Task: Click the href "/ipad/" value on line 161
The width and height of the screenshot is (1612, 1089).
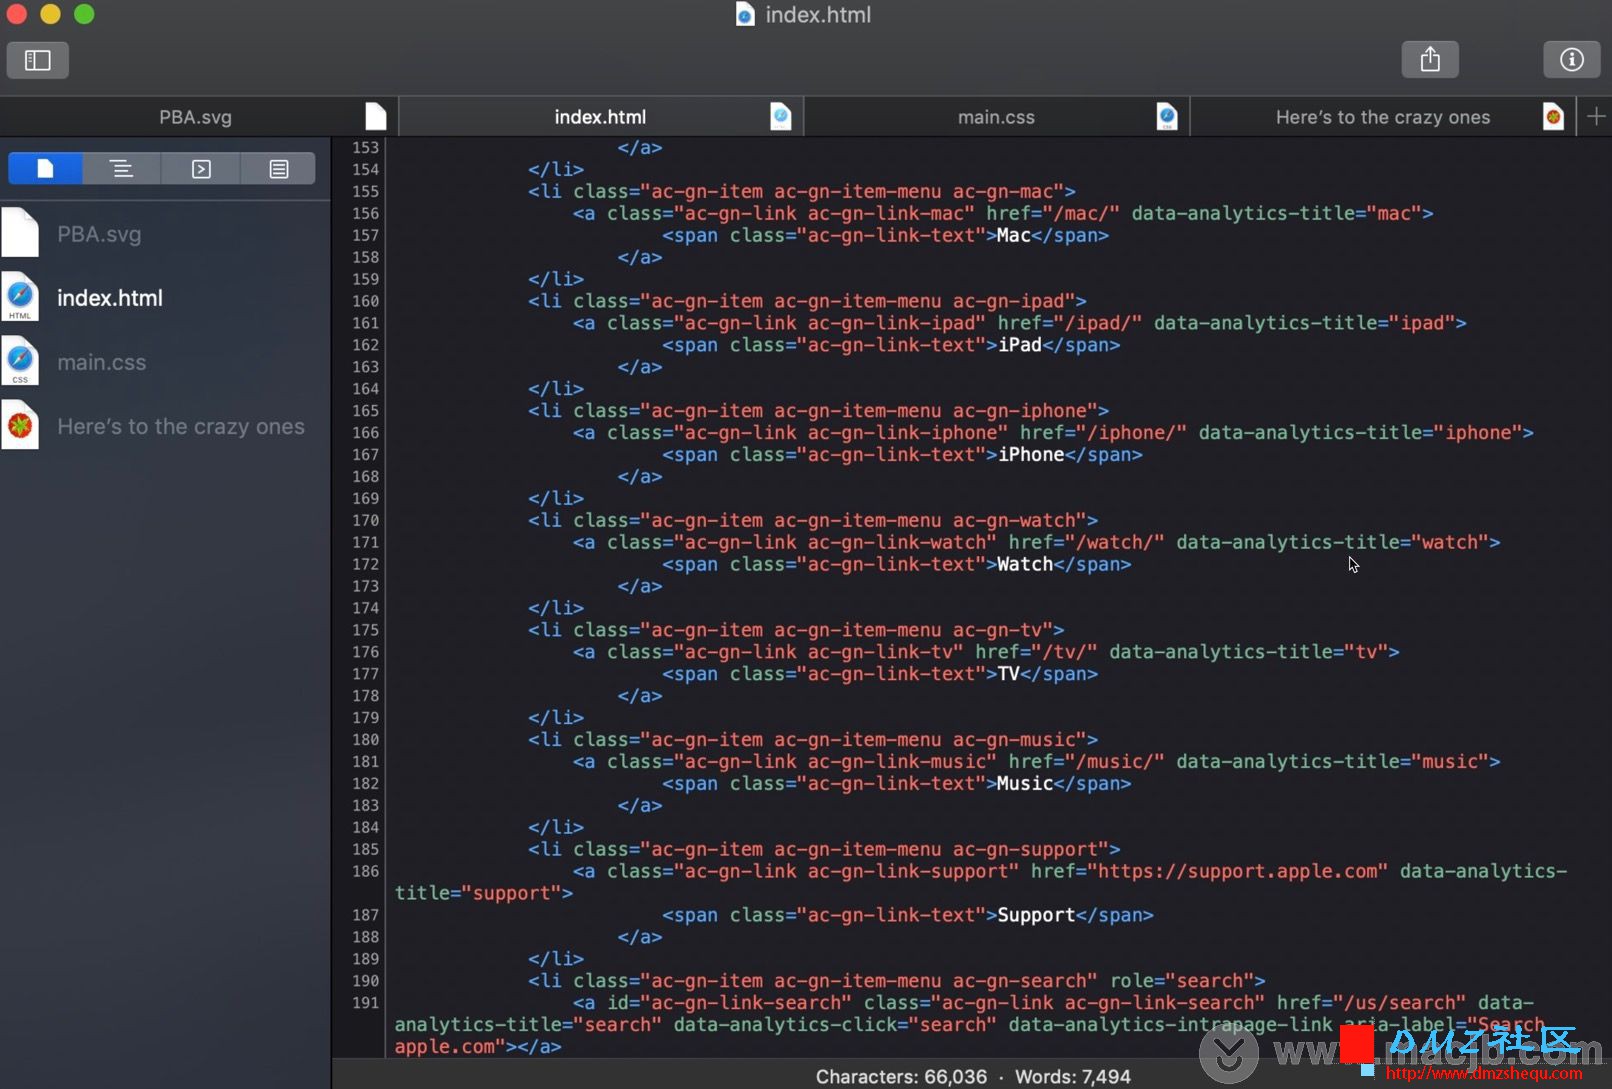Action: (1104, 323)
